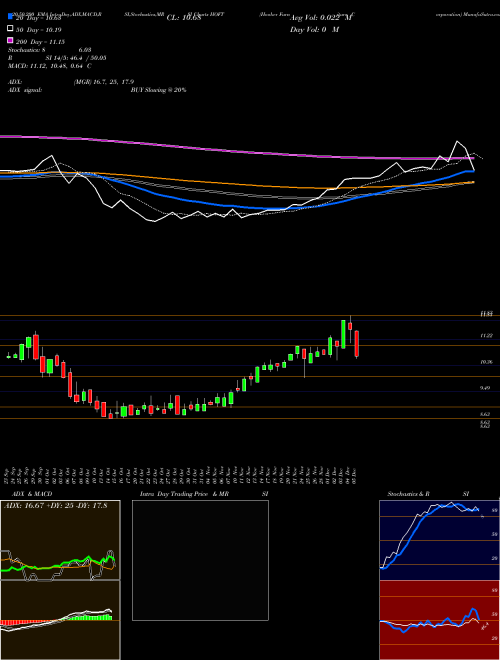Select the 200 Day average label
Image resolution: width=500 pixels, height=660 pixels.
41,42
